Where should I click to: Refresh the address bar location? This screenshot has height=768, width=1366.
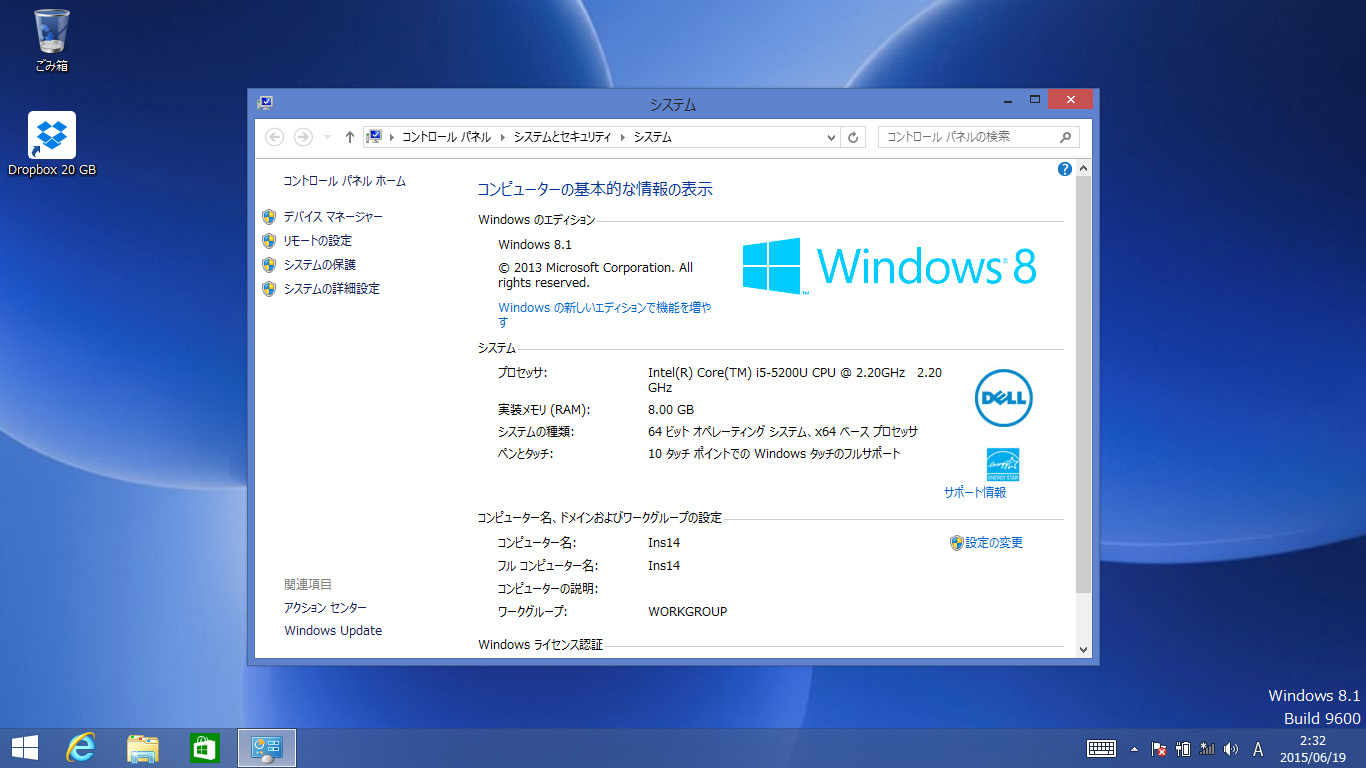coord(853,137)
